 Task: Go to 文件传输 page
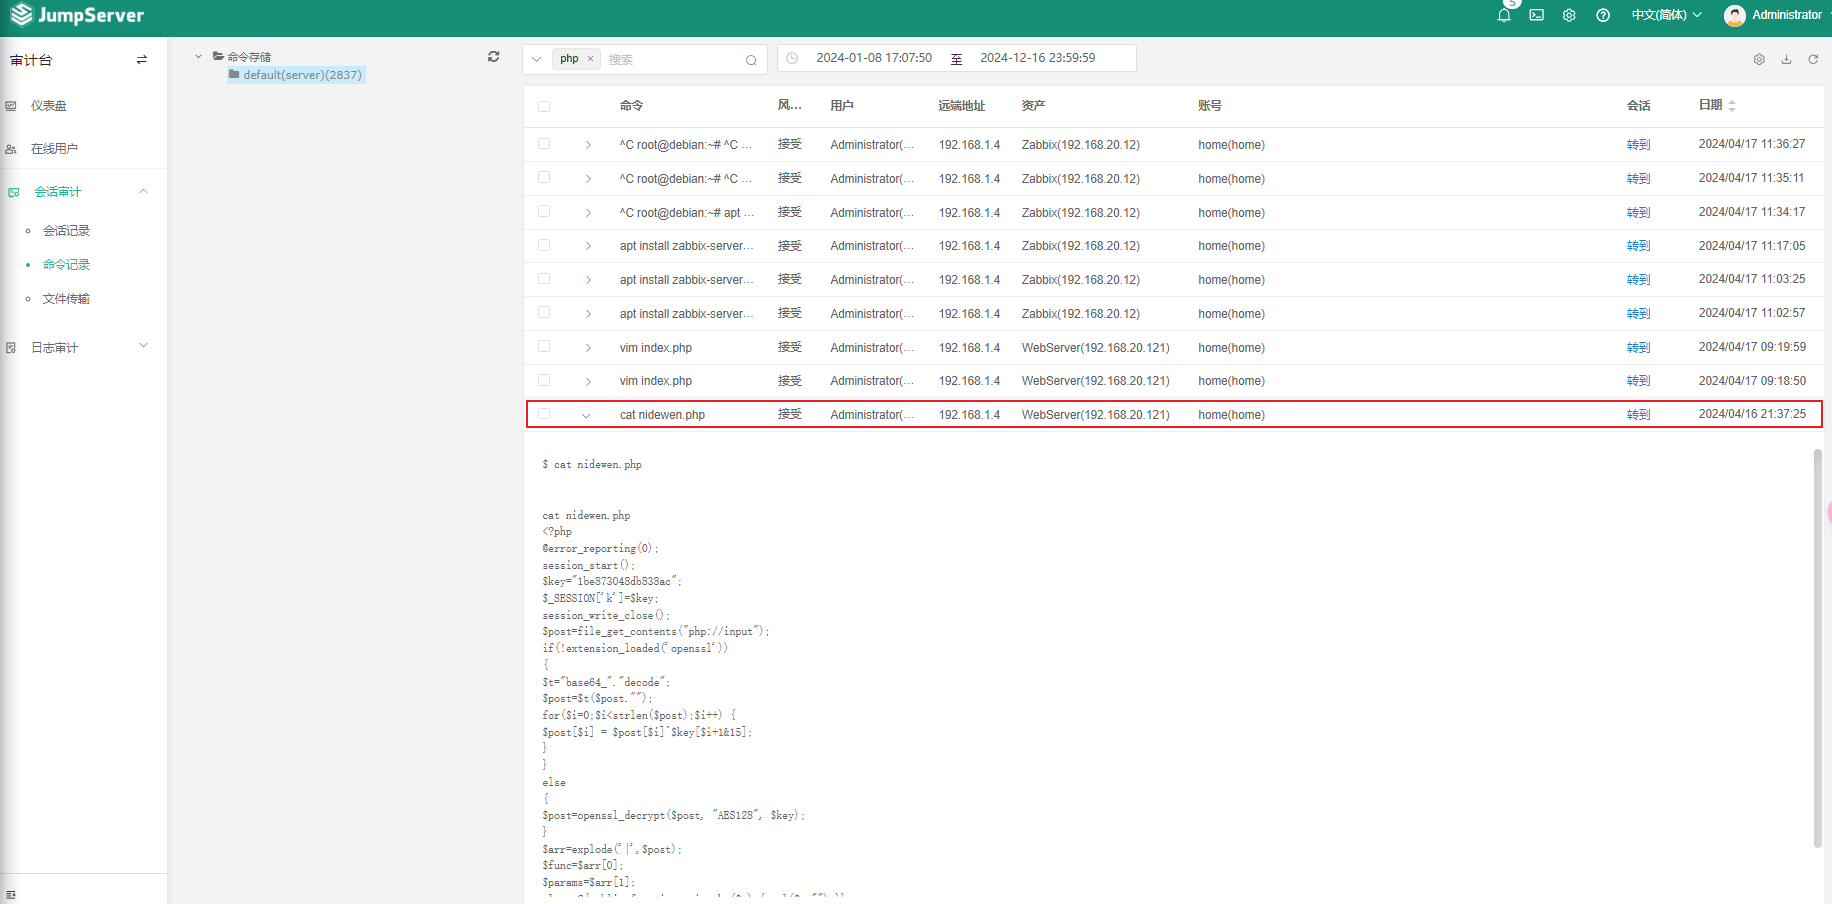pyautogui.click(x=66, y=299)
